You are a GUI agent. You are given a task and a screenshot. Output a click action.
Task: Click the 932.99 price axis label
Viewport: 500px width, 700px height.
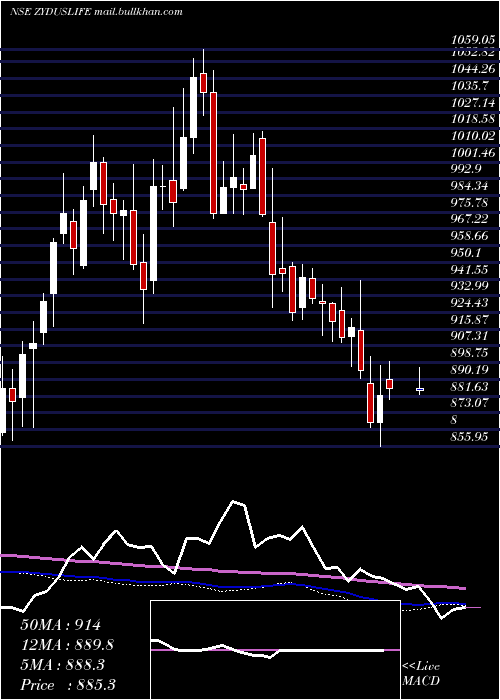[470, 286]
